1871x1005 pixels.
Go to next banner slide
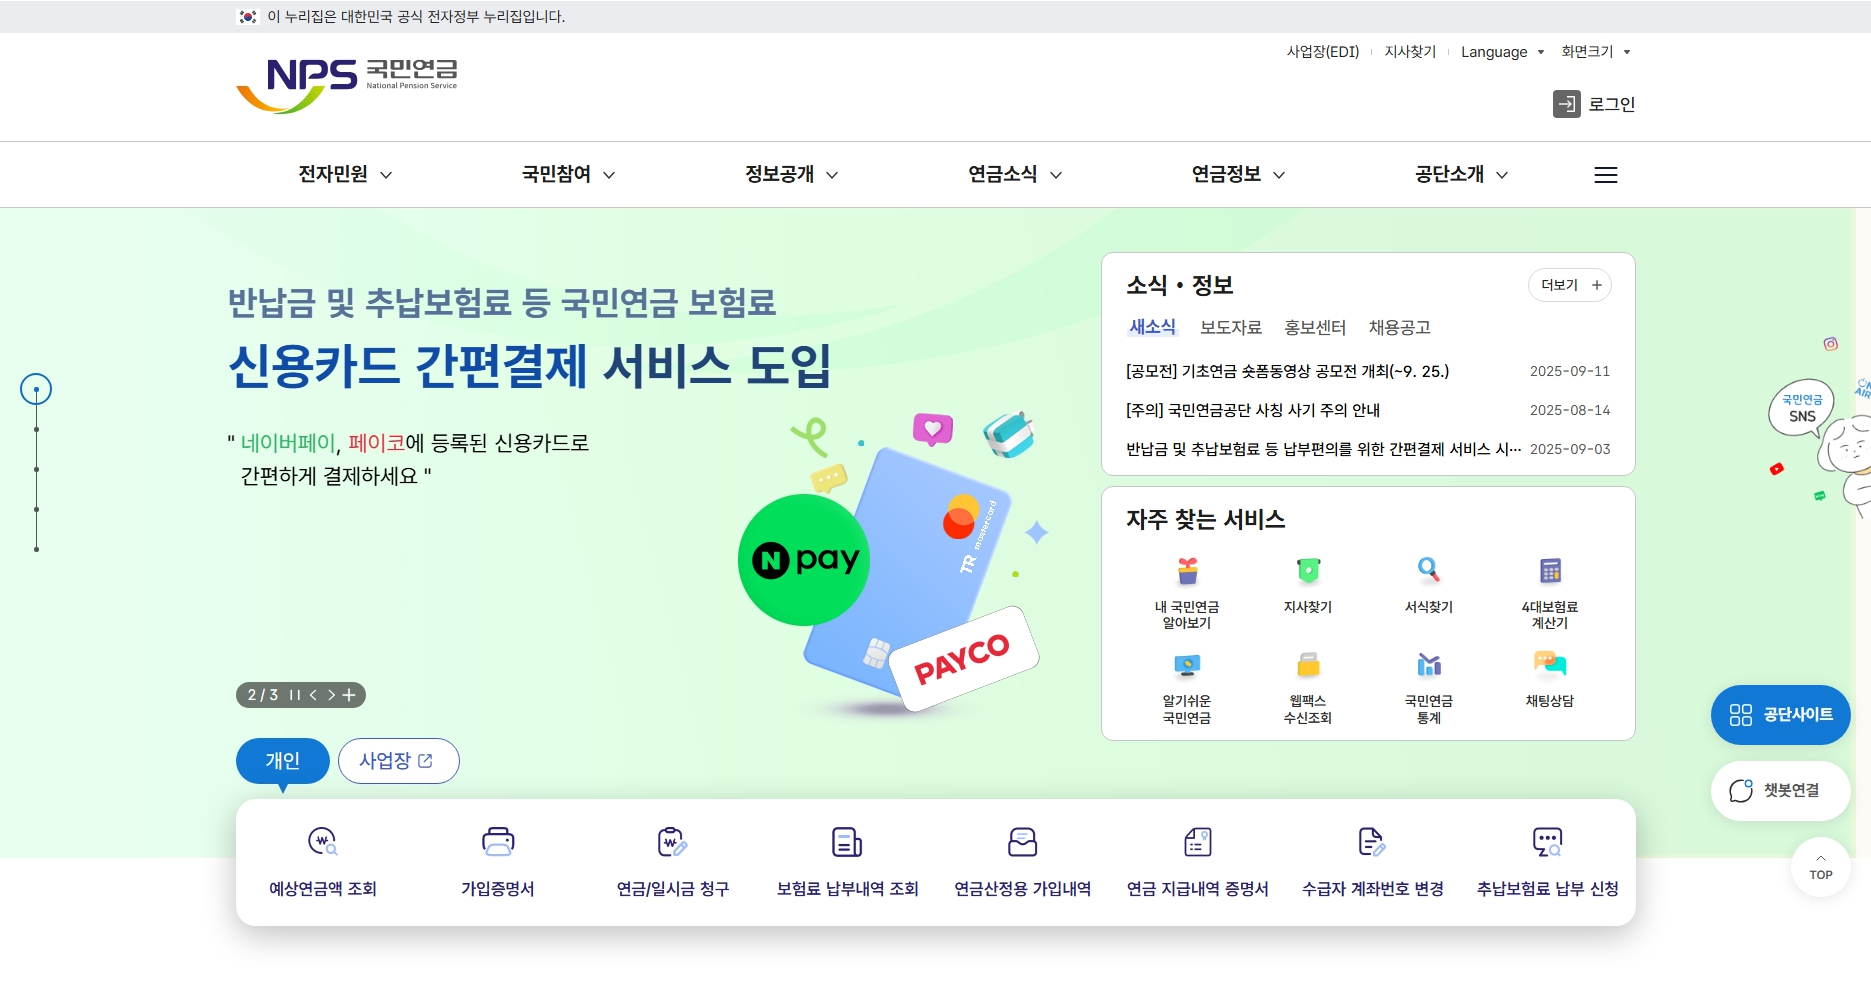tap(331, 695)
